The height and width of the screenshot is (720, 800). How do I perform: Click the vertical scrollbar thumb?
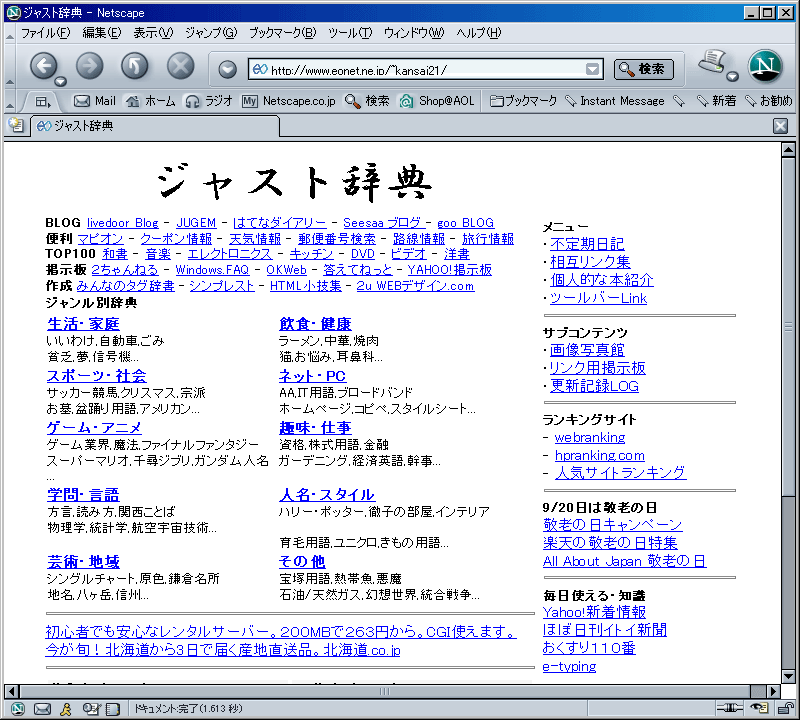coord(788,327)
